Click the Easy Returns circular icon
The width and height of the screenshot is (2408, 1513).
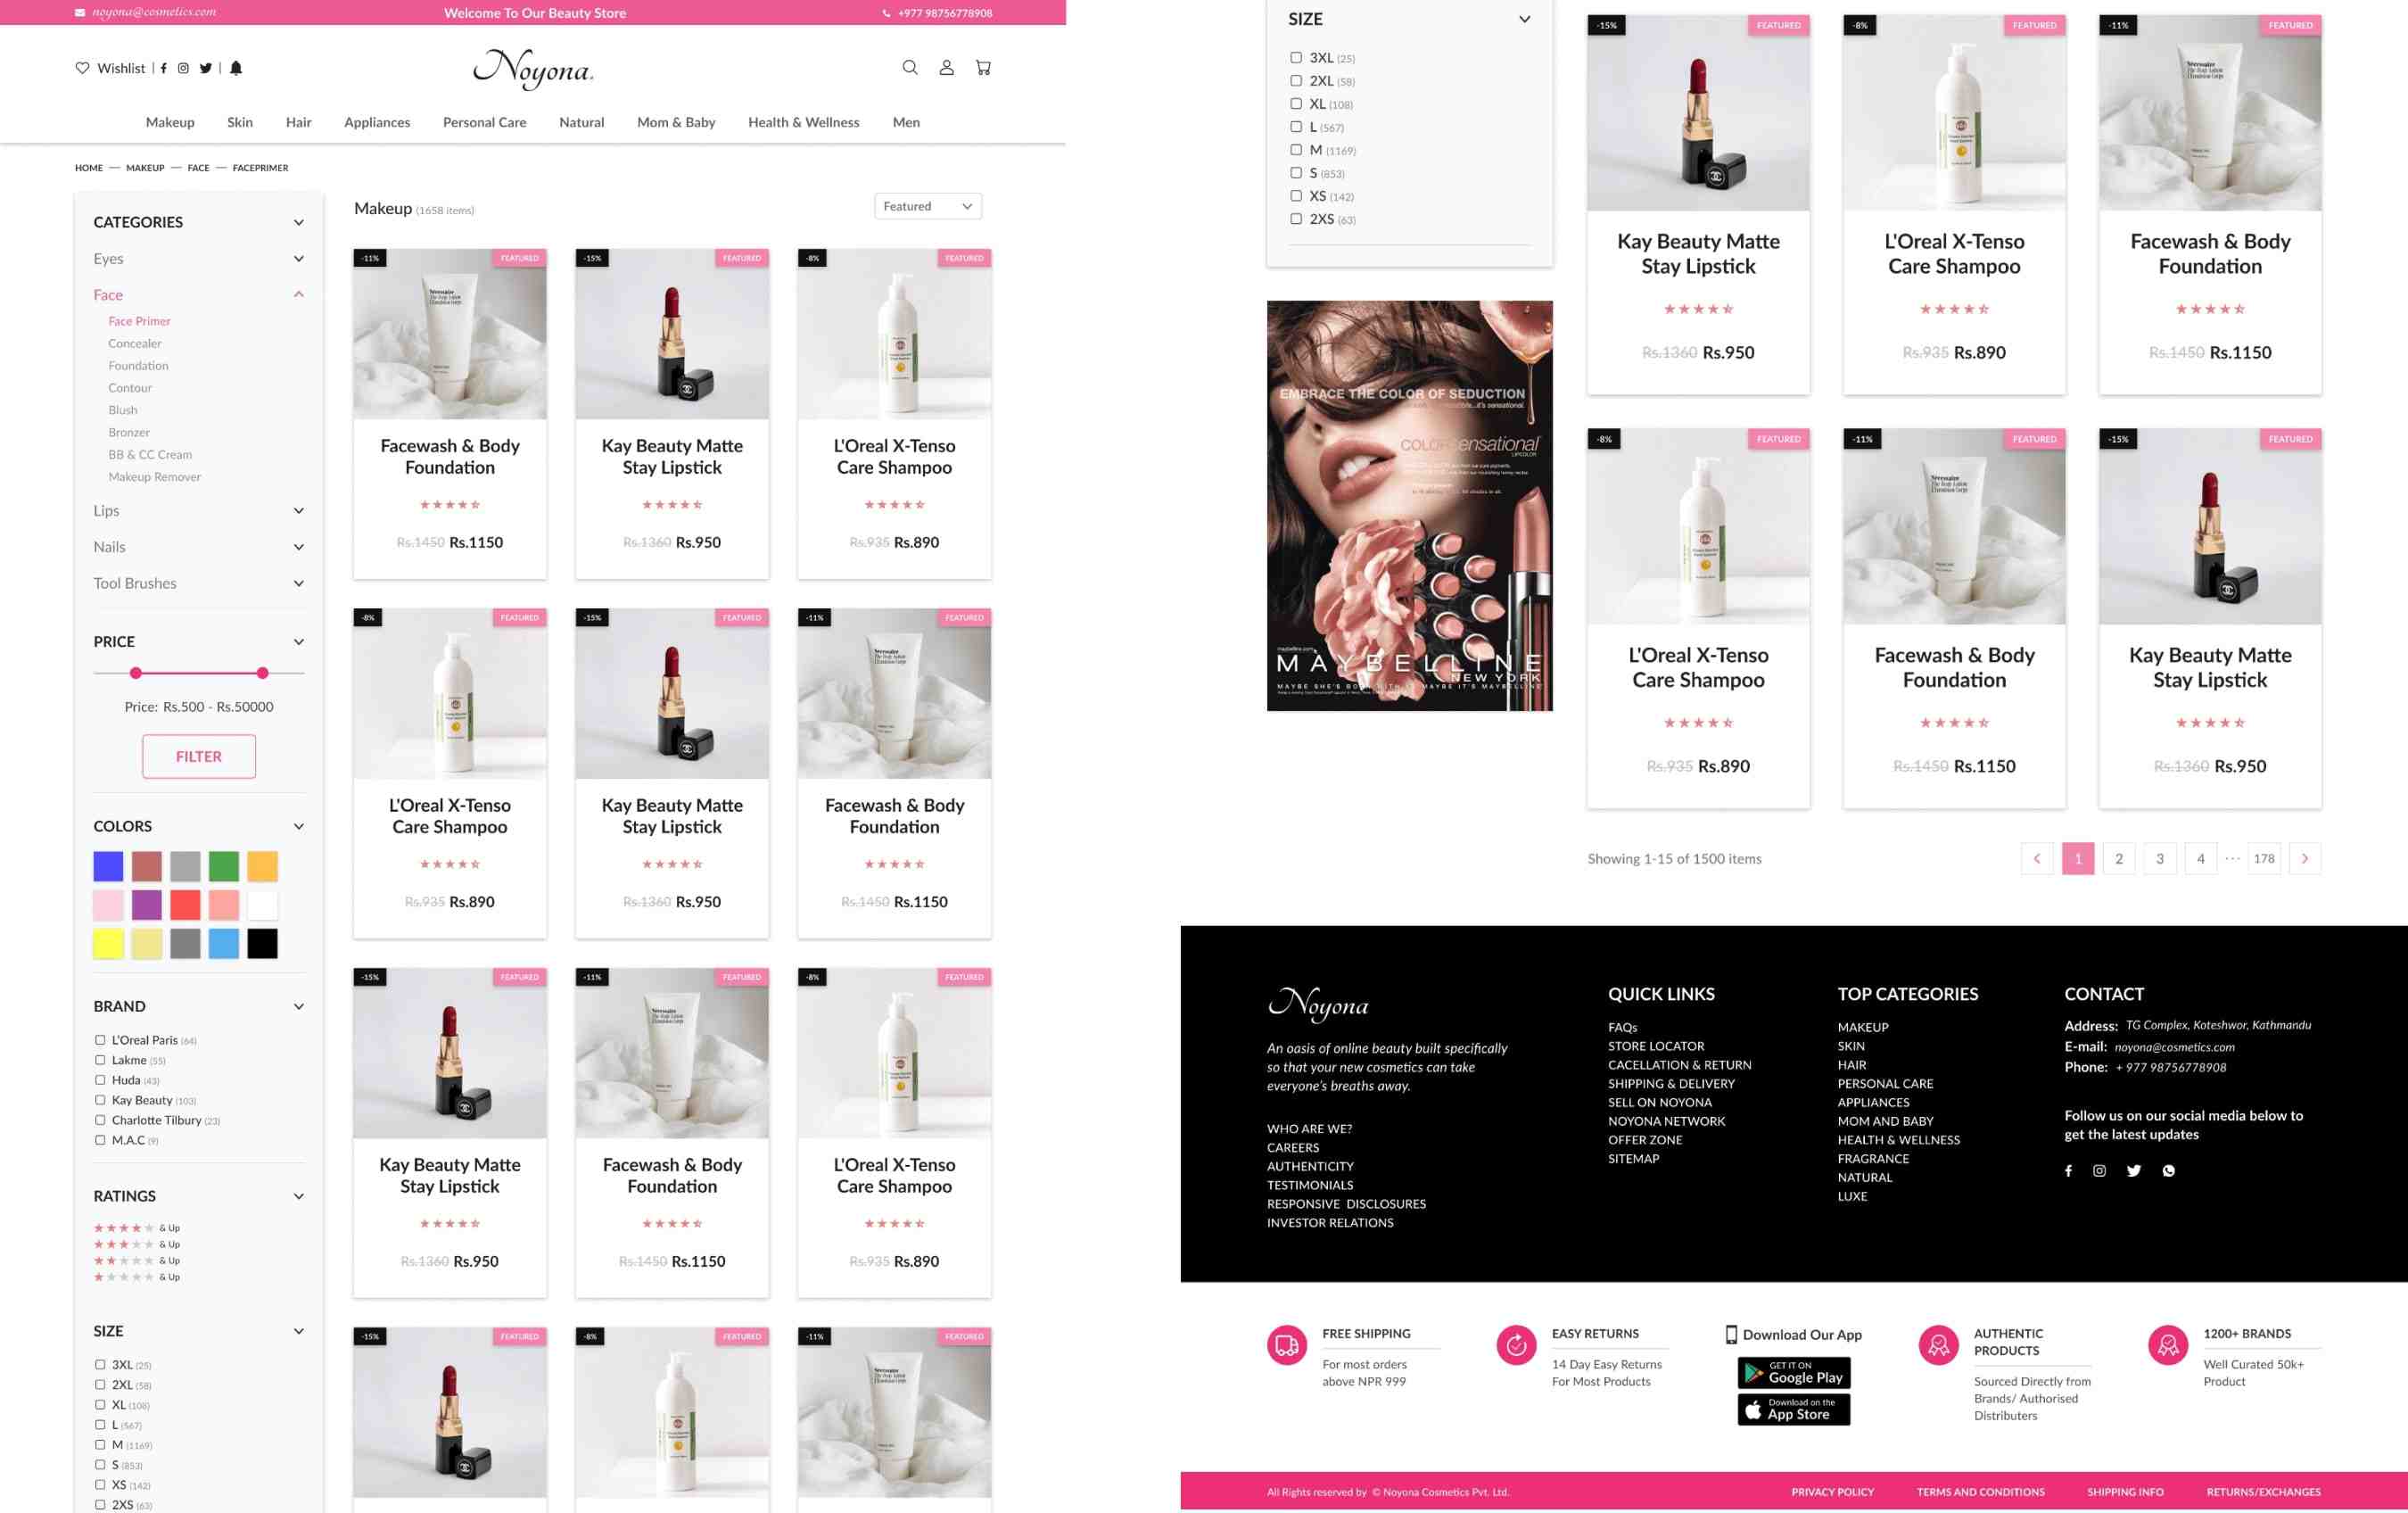pos(1516,1345)
